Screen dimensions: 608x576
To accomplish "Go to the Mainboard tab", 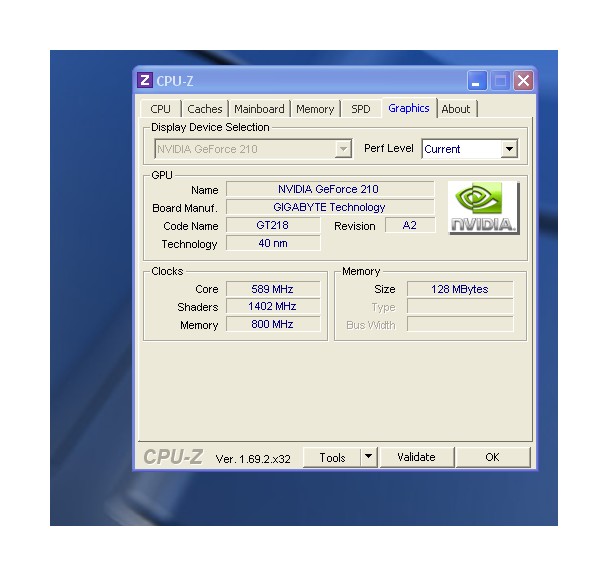I will [x=259, y=109].
